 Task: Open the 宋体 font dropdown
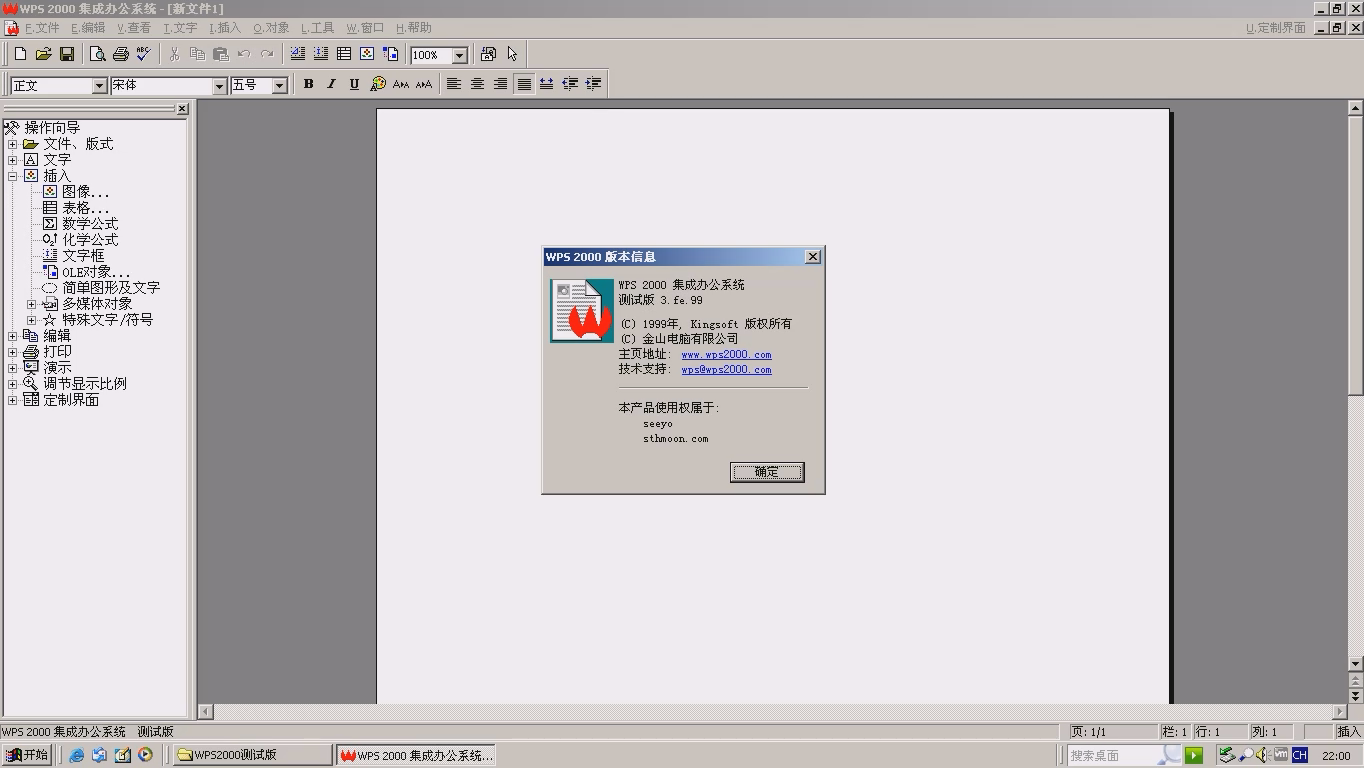pyautogui.click(x=219, y=86)
